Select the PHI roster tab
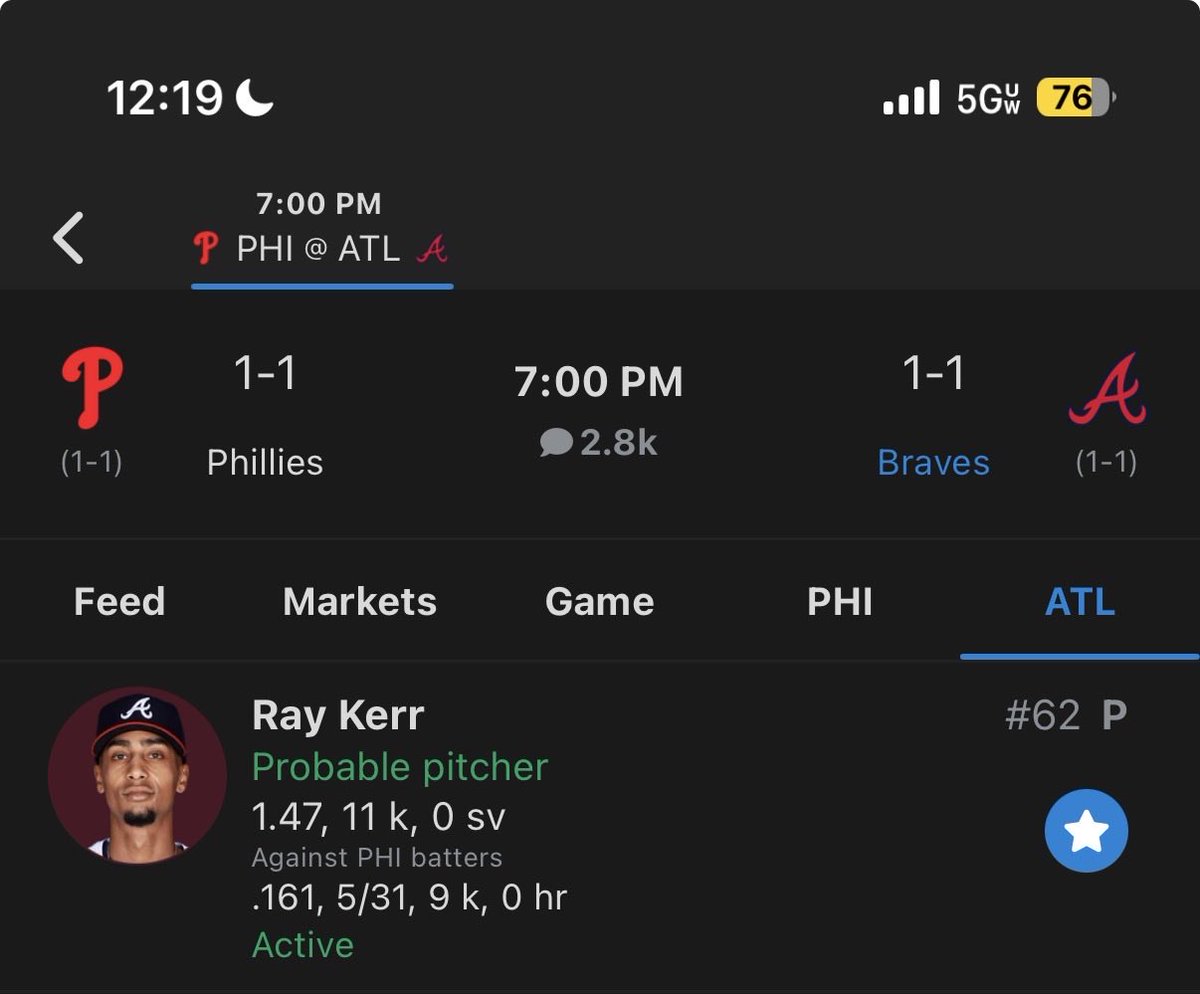 click(840, 602)
